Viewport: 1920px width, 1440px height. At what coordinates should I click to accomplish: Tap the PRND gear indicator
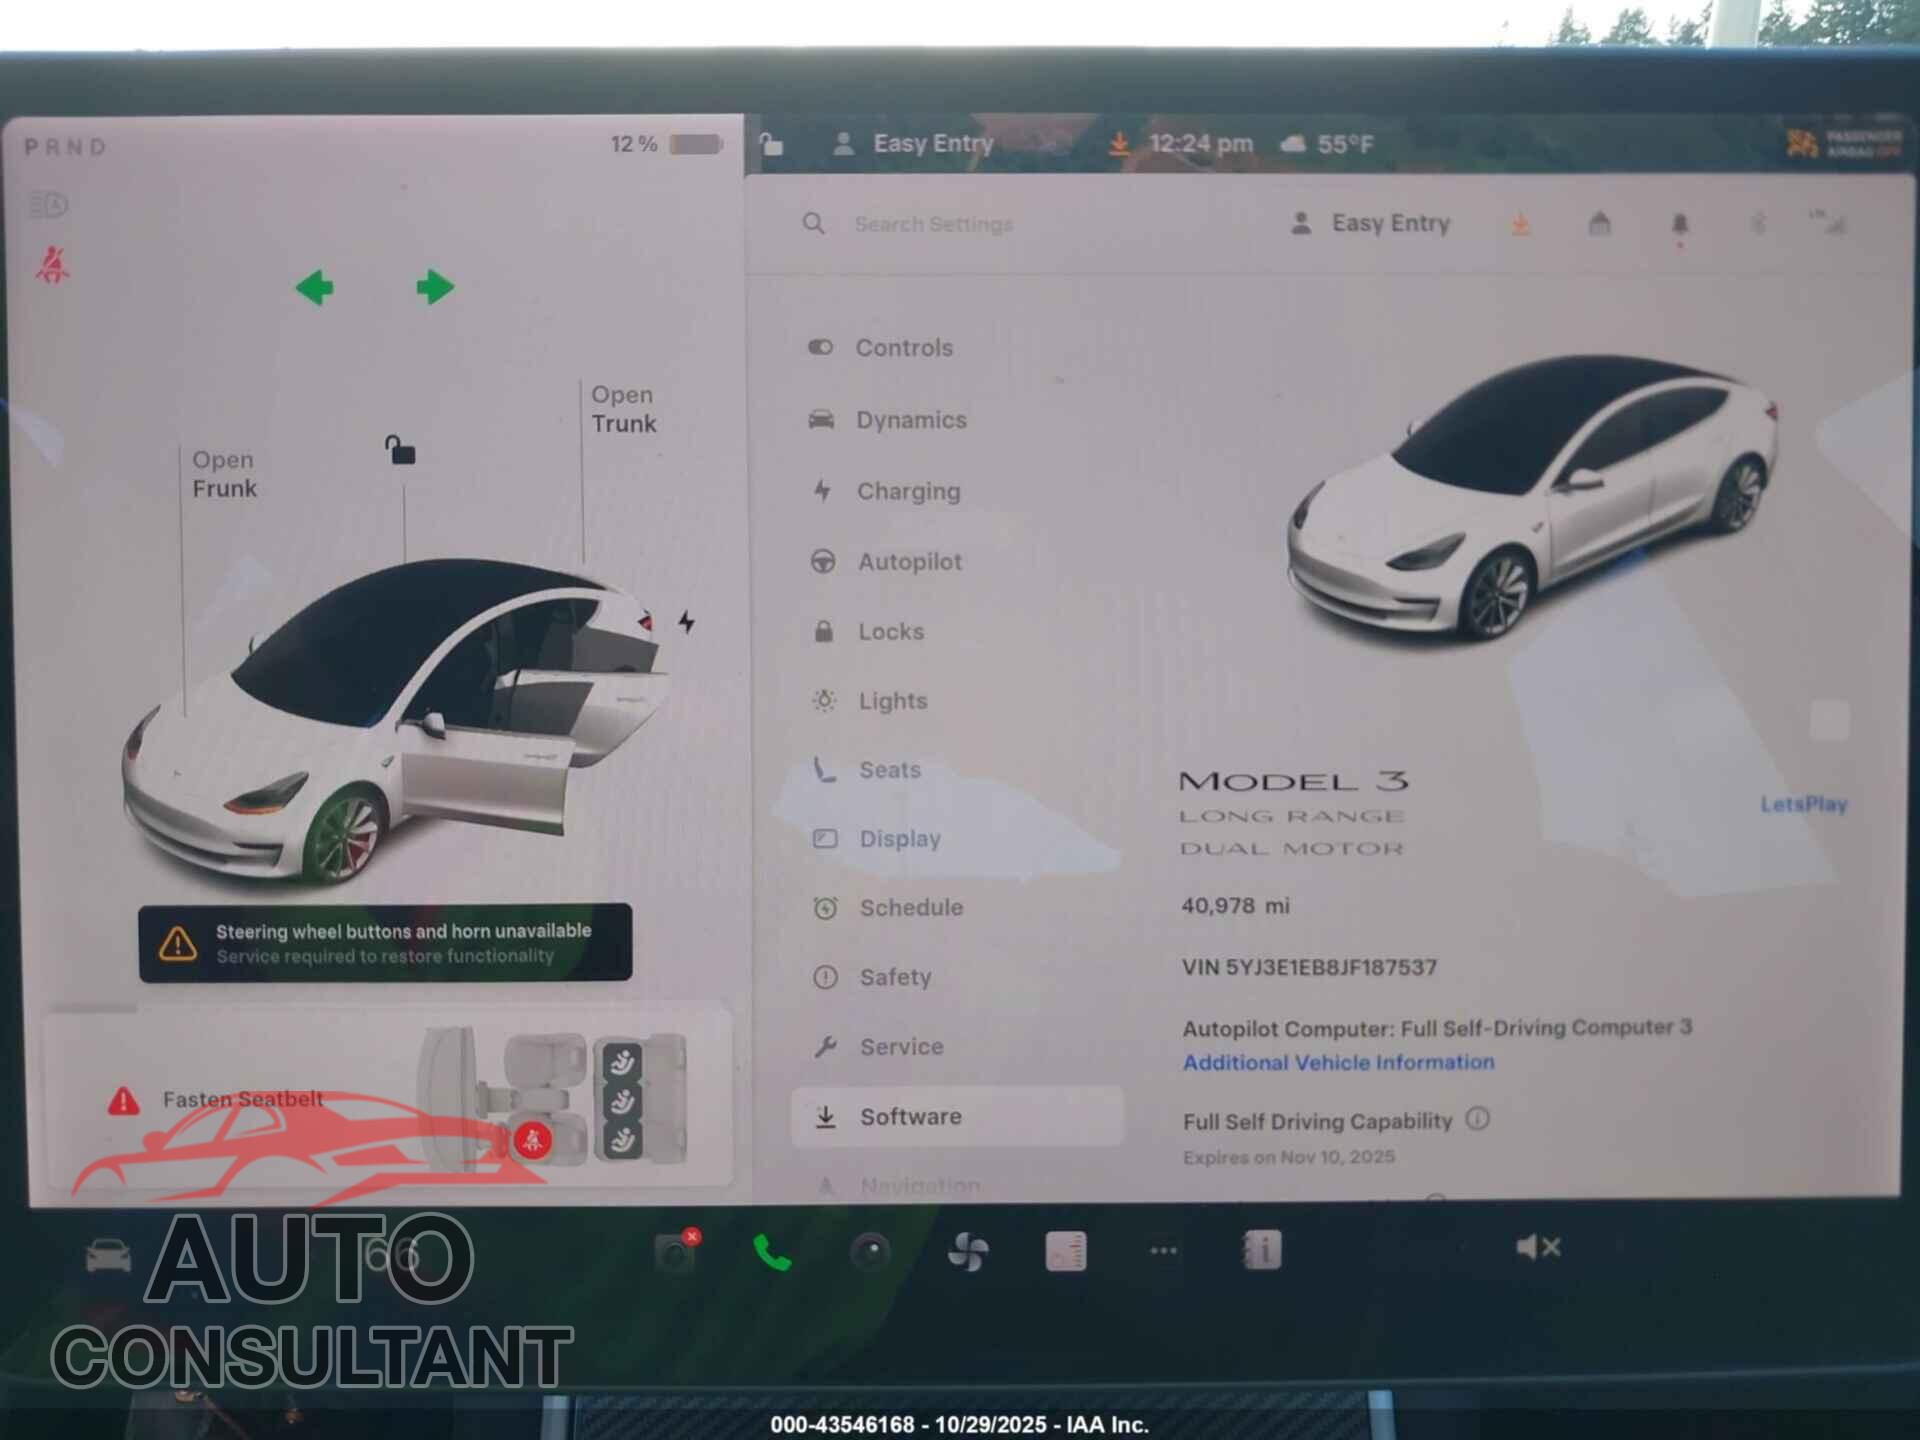(x=66, y=147)
